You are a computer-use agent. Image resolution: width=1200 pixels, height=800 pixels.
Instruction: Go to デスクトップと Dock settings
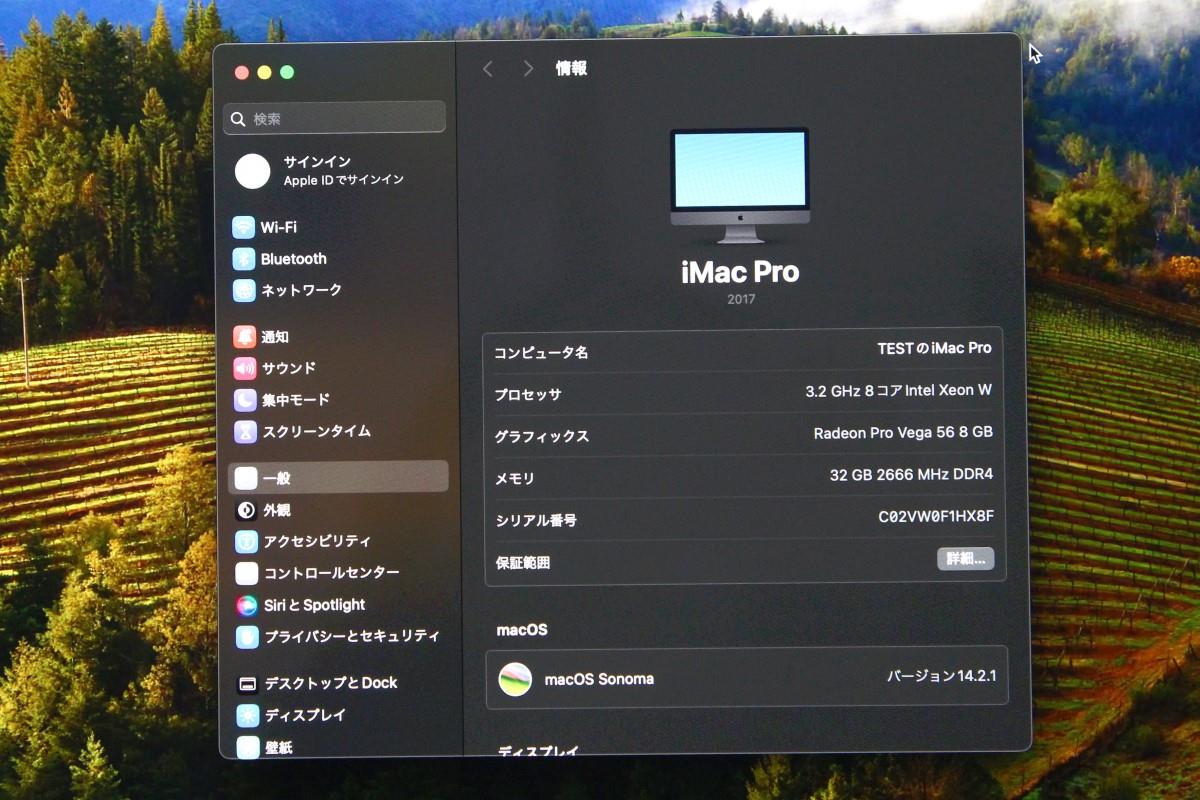point(330,683)
